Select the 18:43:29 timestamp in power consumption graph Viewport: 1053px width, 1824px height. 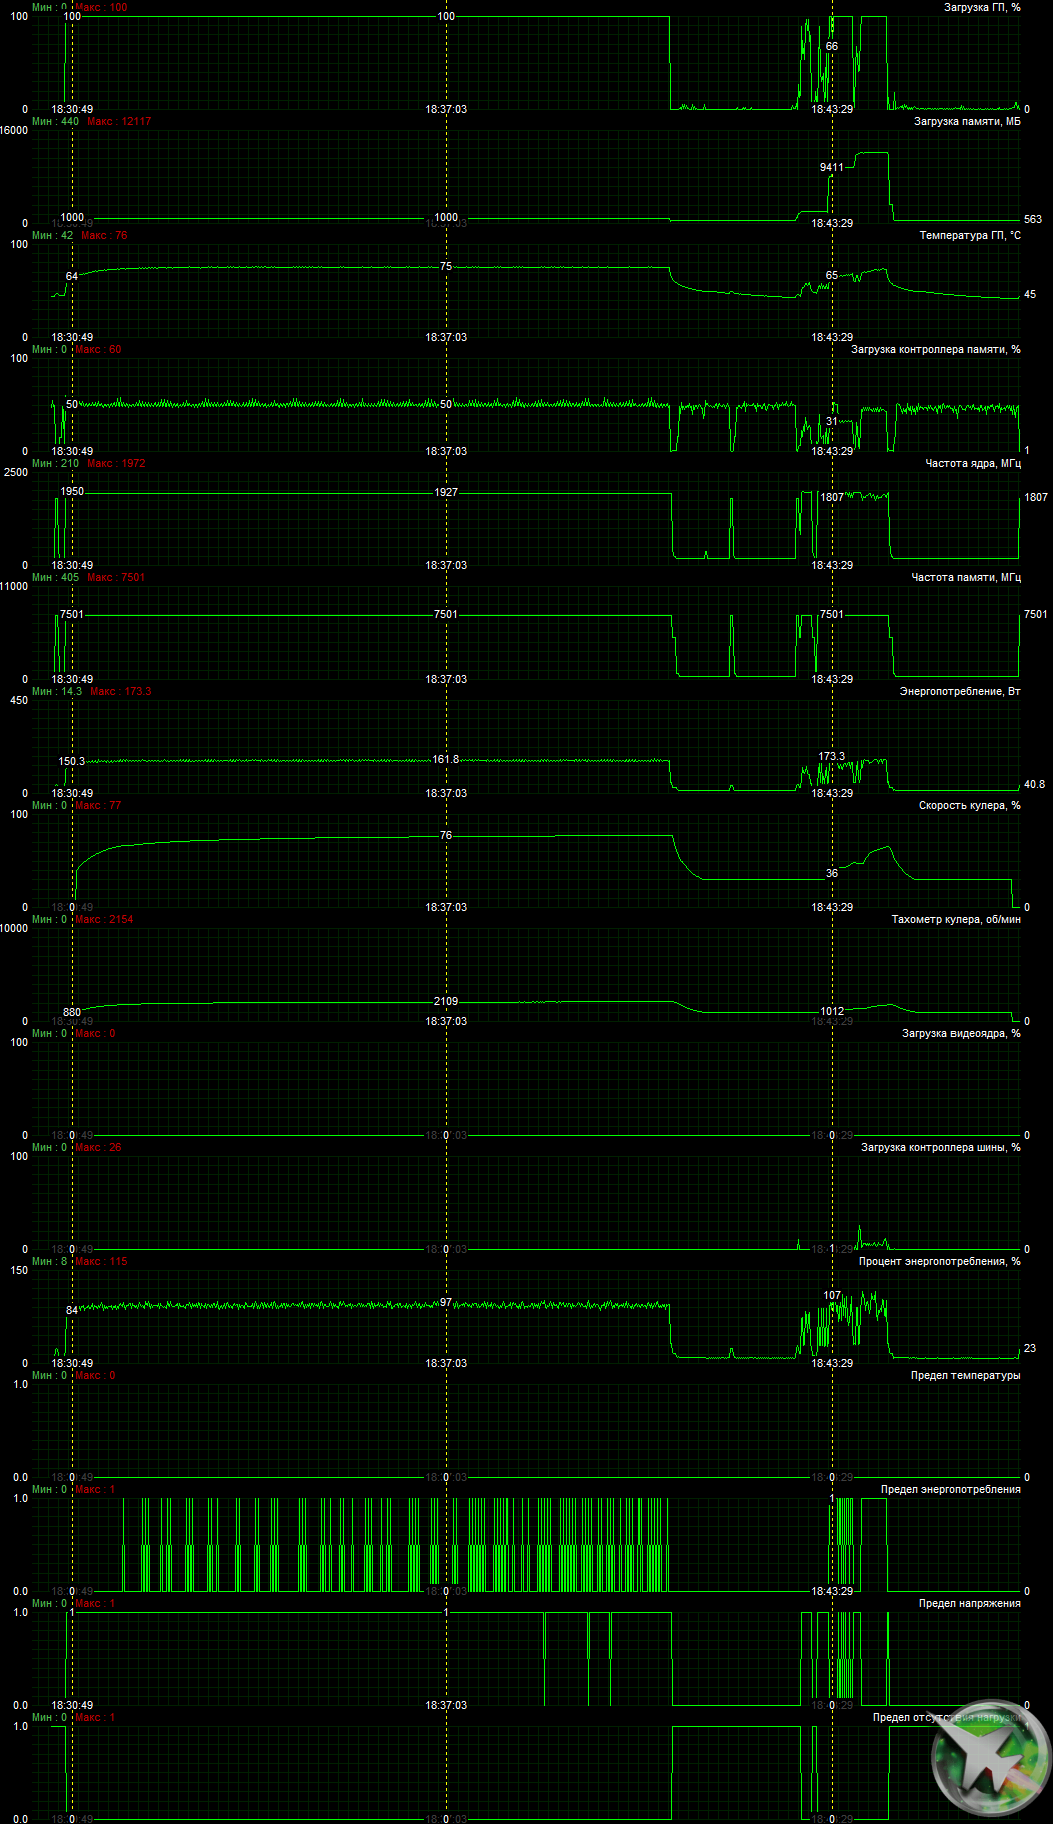tap(832, 793)
